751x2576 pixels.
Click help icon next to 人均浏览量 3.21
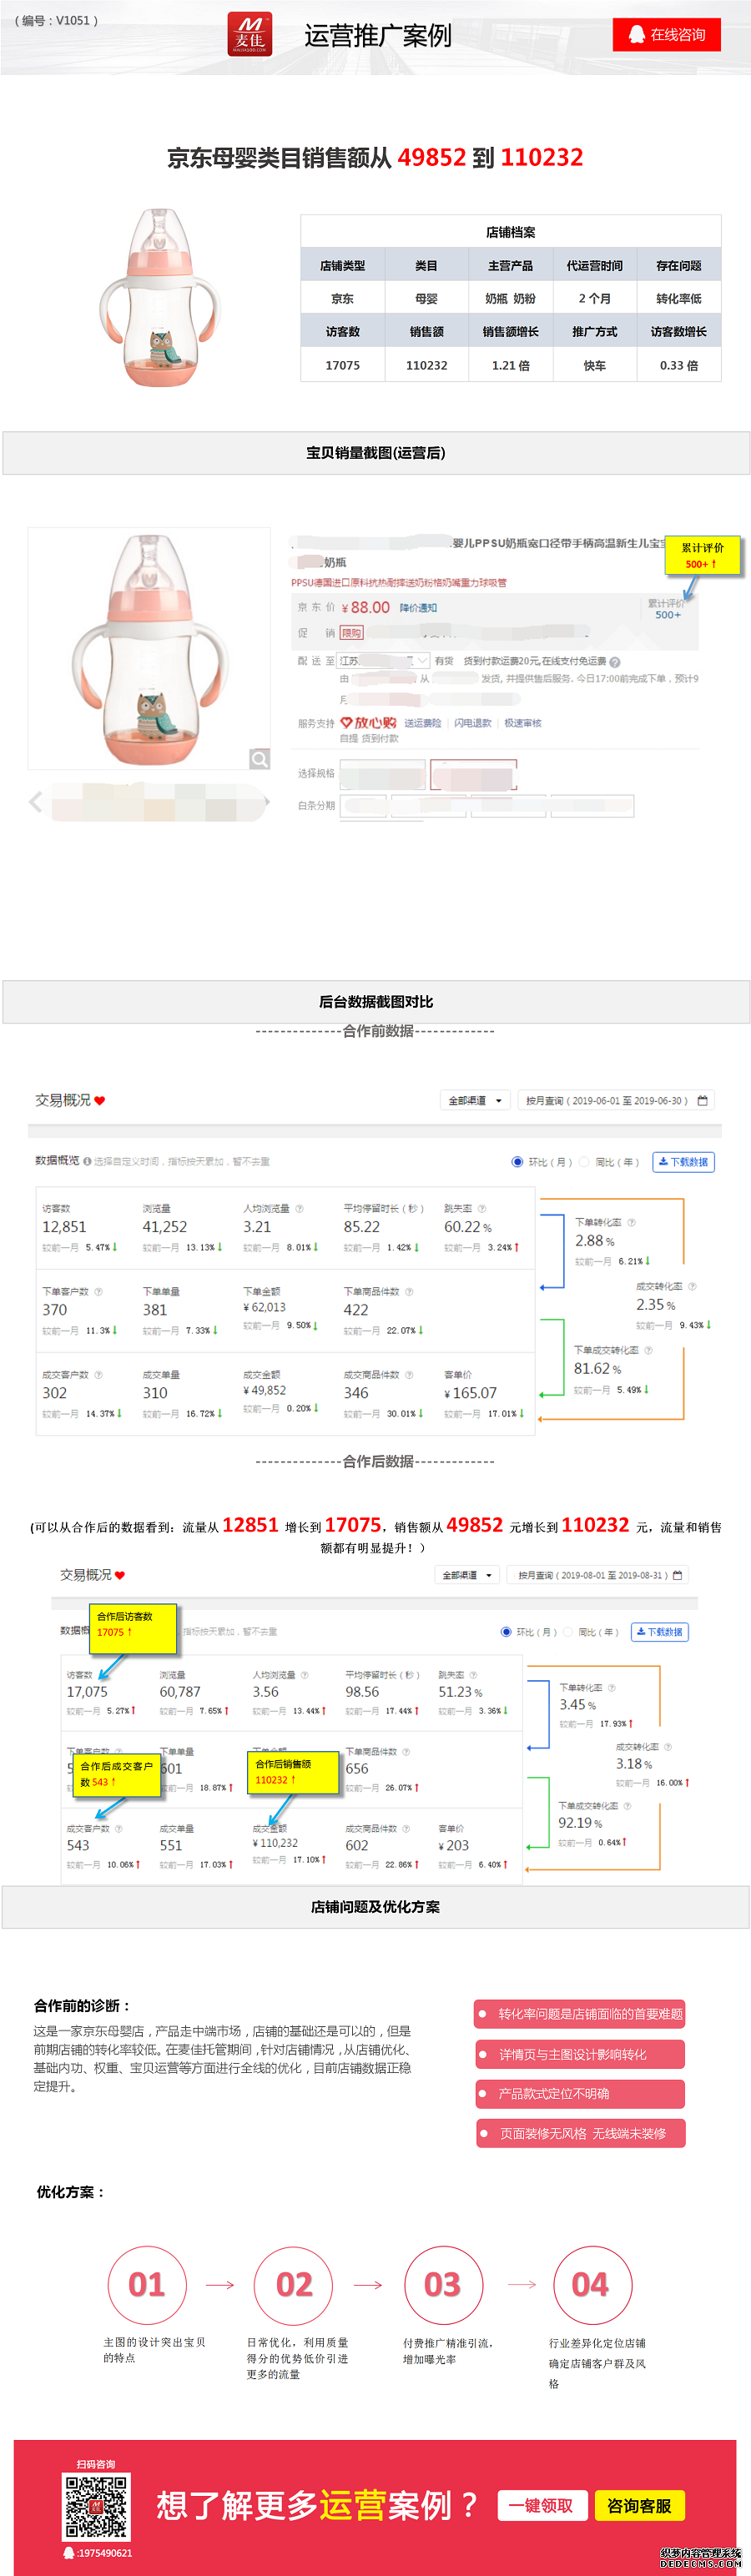[x=299, y=1209]
